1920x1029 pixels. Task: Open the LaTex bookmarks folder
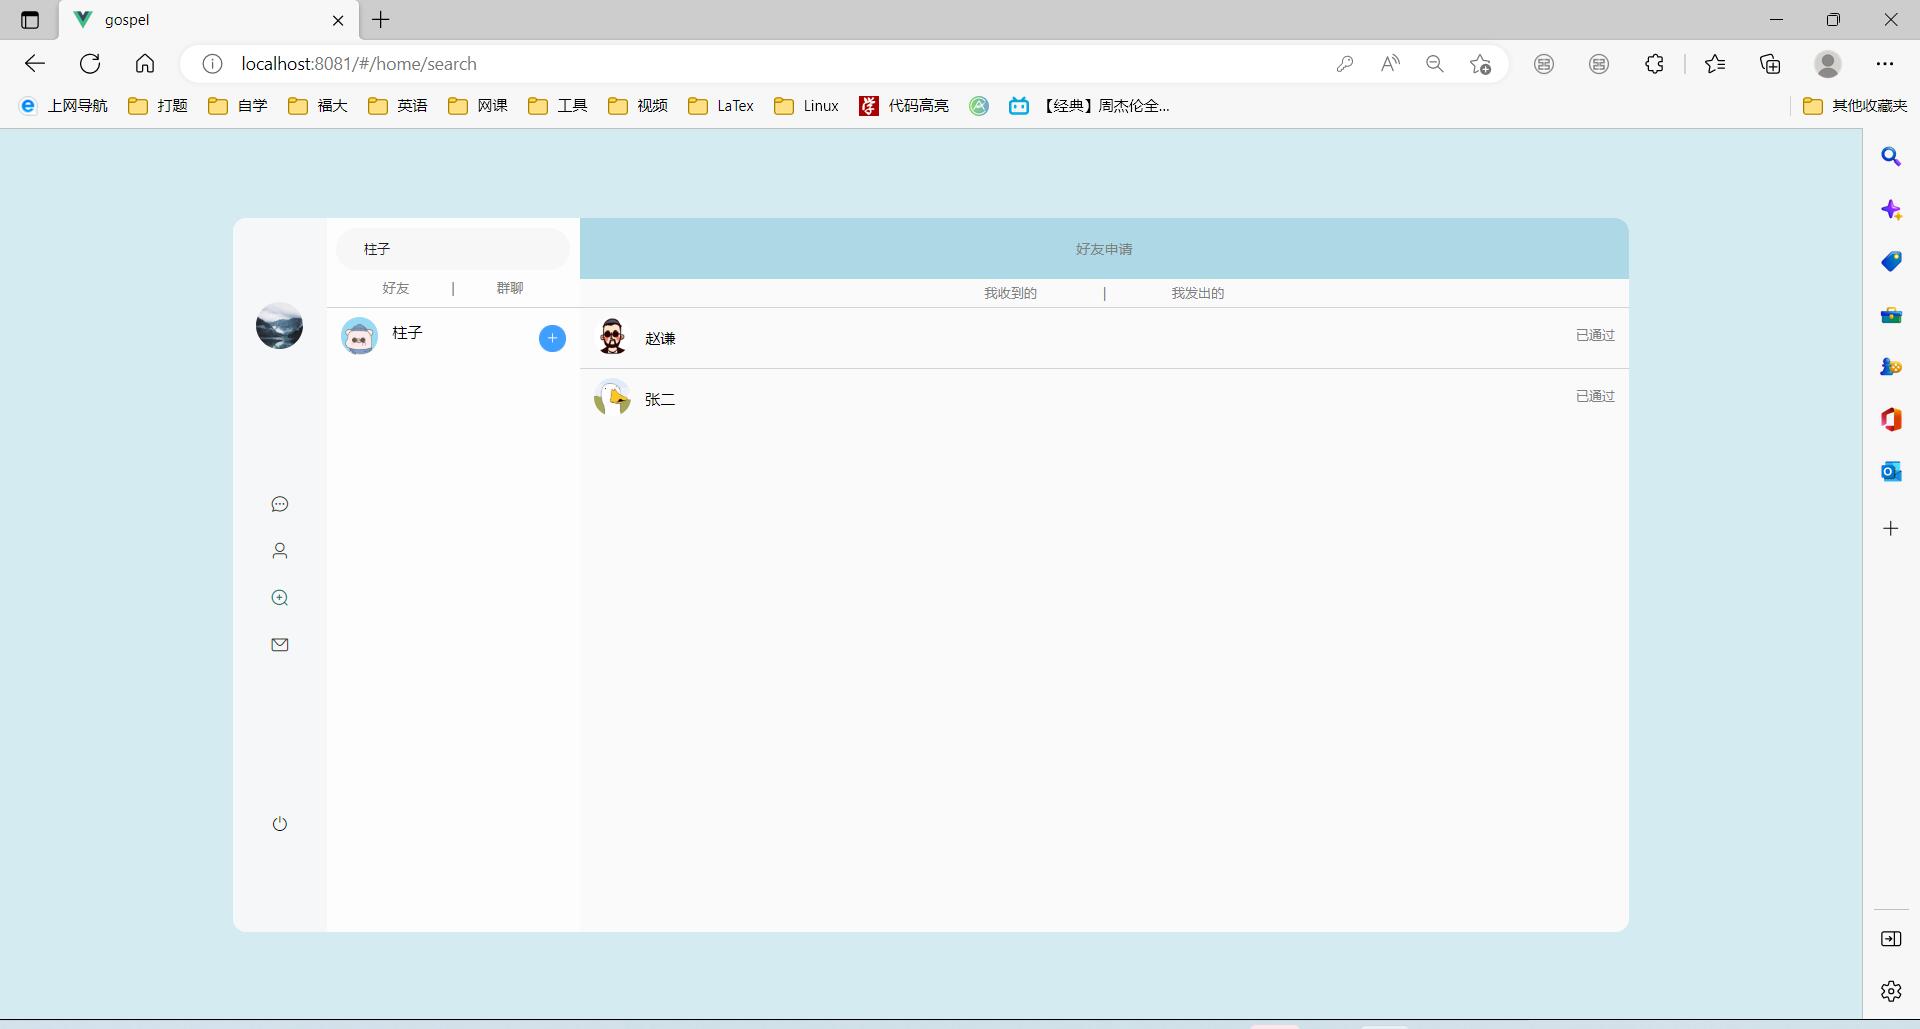pos(721,106)
